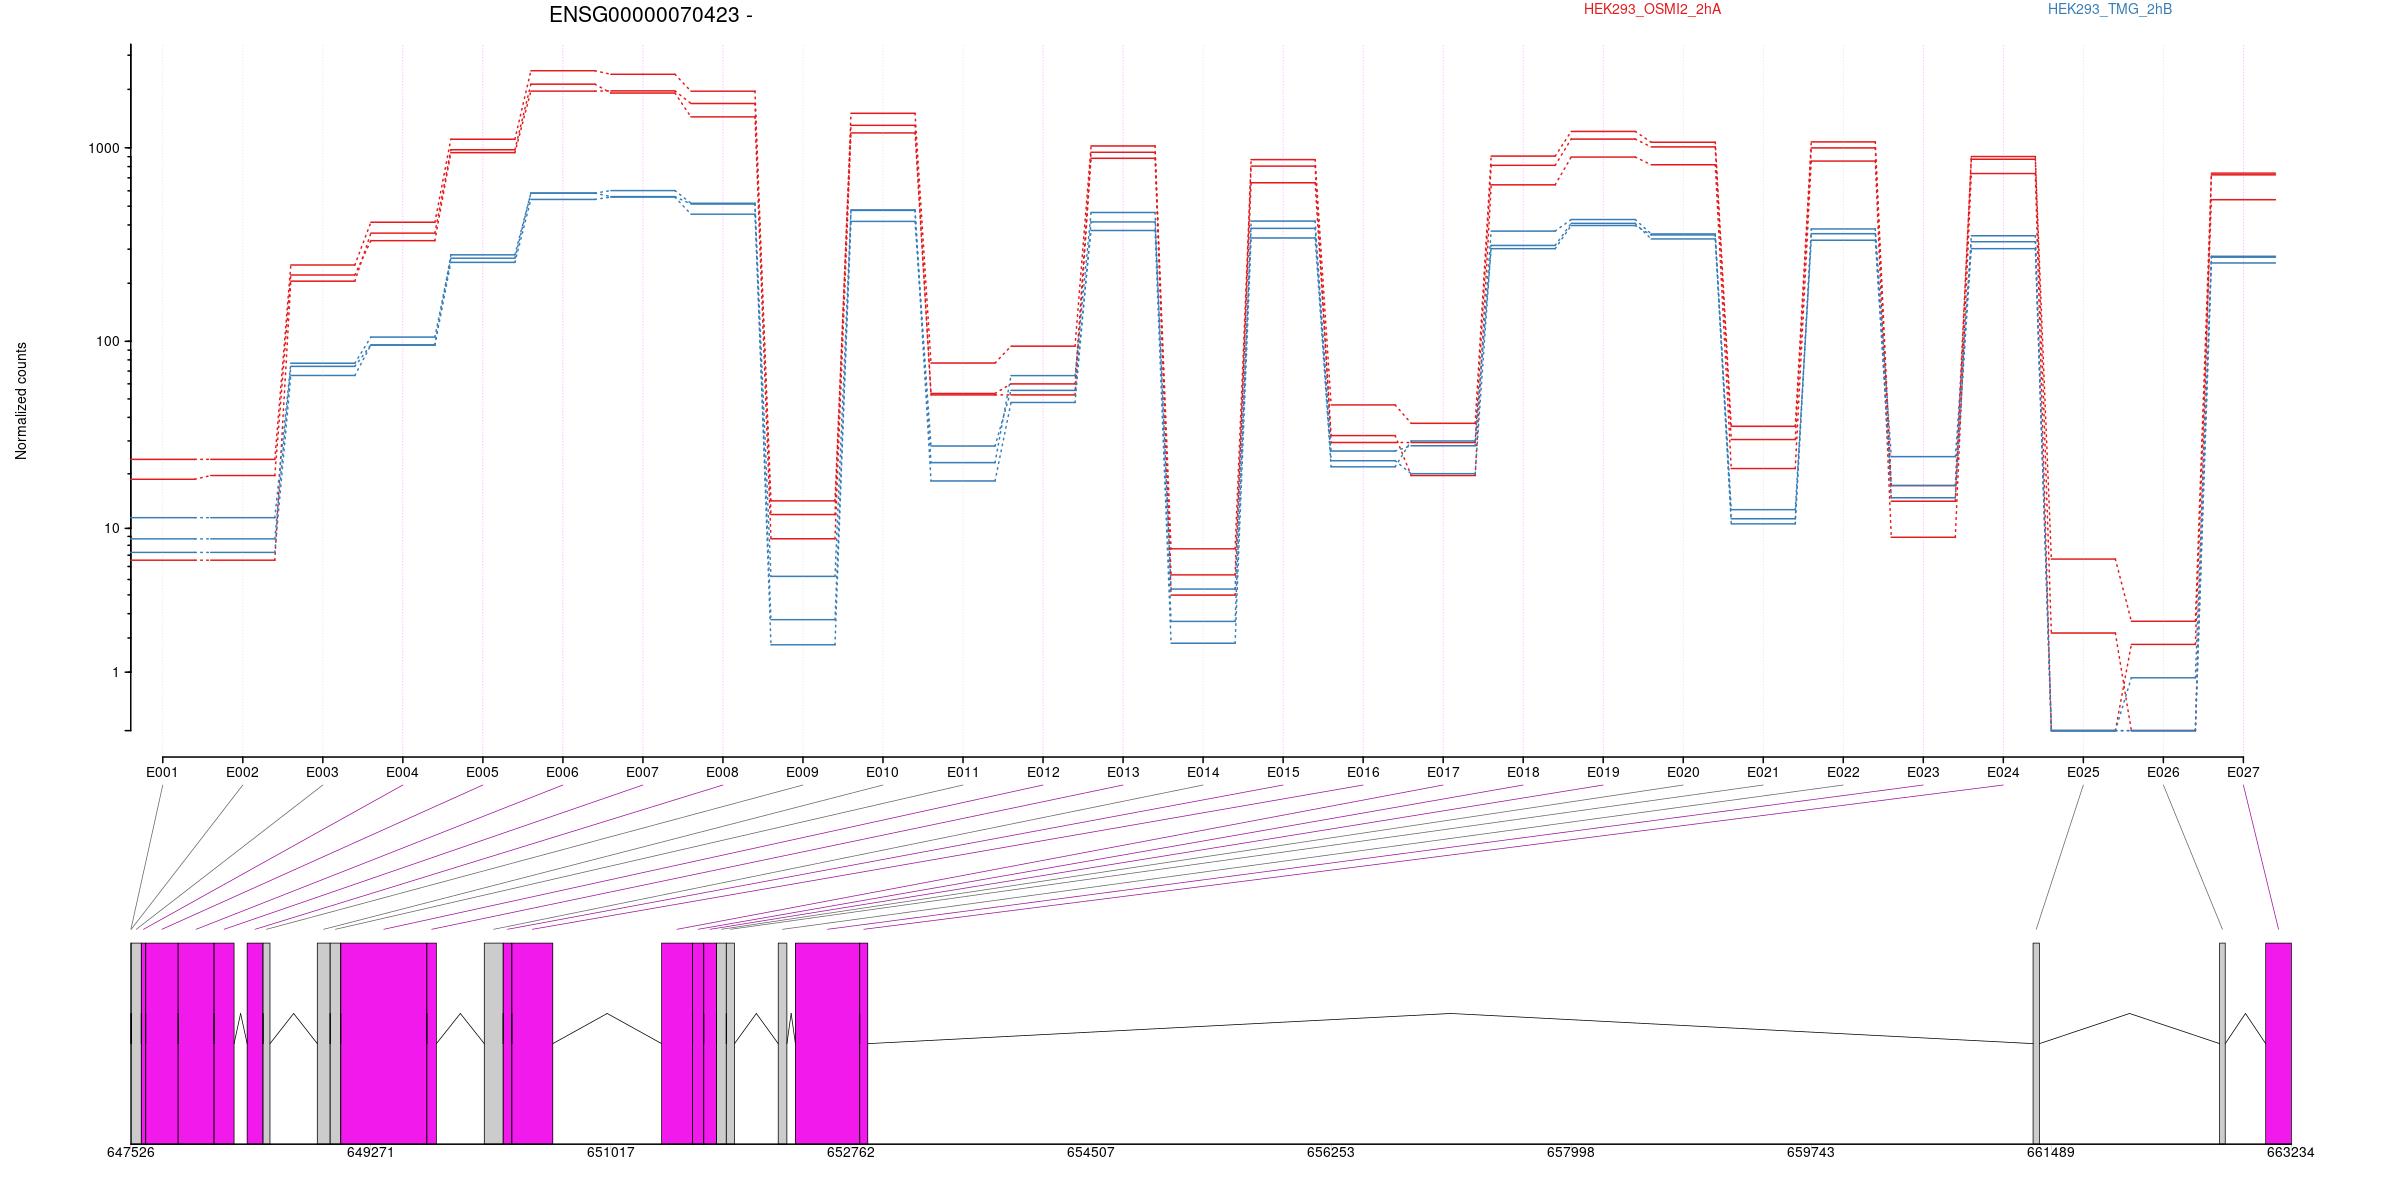The height and width of the screenshot is (1200, 2400).
Task: Click genomic coordinate 659743
Action: pyautogui.click(x=1810, y=1152)
